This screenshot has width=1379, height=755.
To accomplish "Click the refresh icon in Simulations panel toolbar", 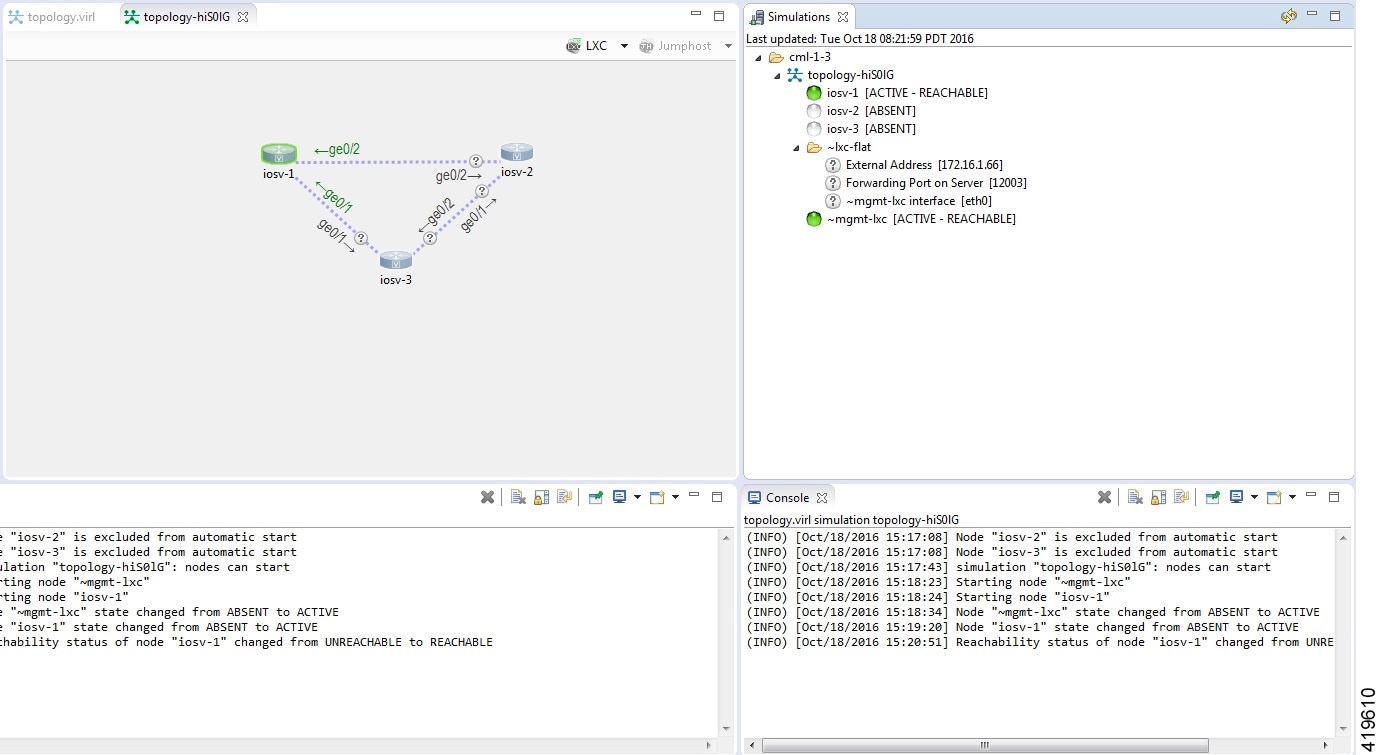I will coord(1288,16).
